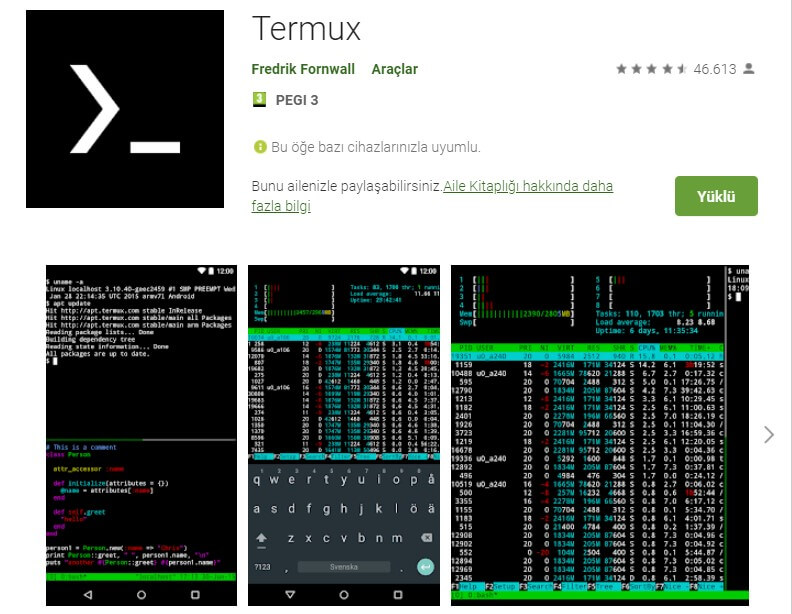Click the Yüklü installed button
This screenshot has width=792, height=614.
click(716, 196)
